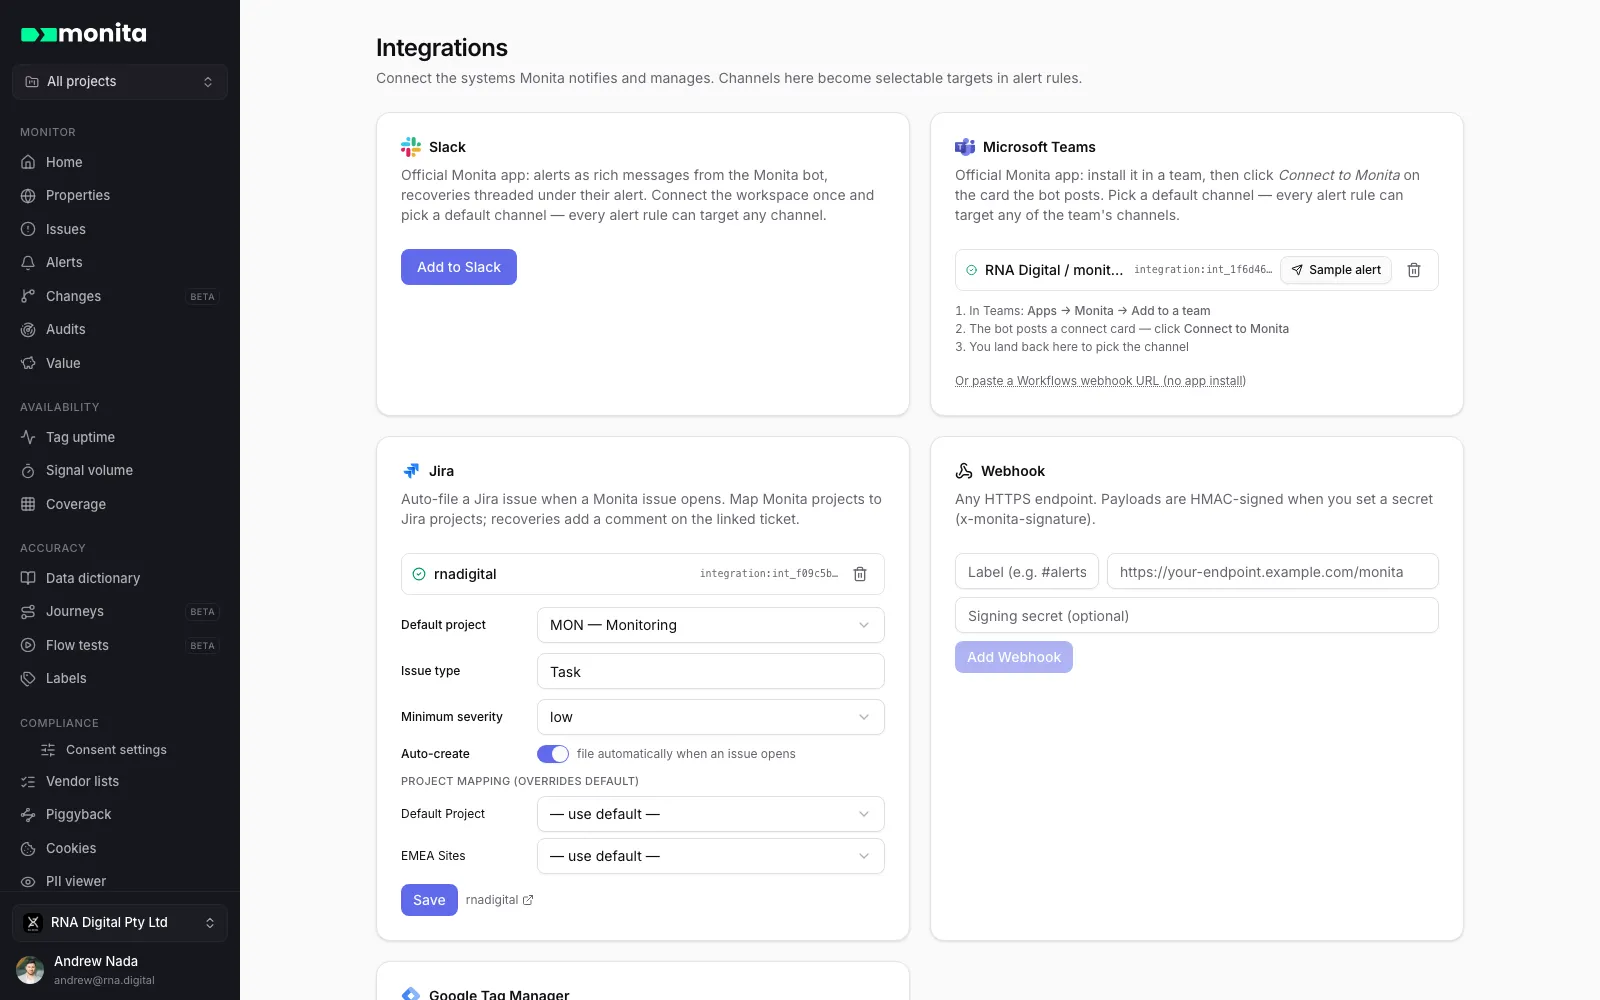The width and height of the screenshot is (1600, 1000).
Task: Click the Tag uptime pulse icon
Action: [x=28, y=437]
